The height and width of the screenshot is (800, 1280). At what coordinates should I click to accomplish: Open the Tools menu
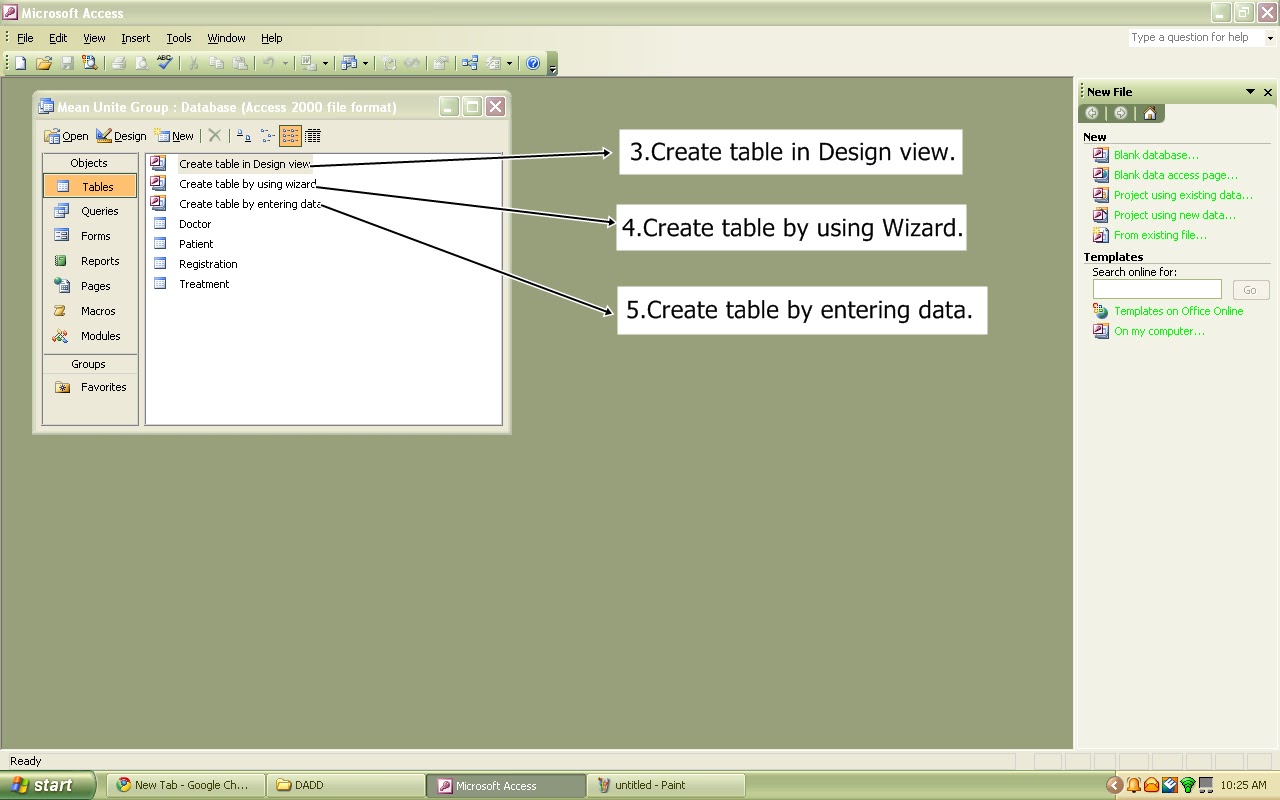click(x=179, y=38)
